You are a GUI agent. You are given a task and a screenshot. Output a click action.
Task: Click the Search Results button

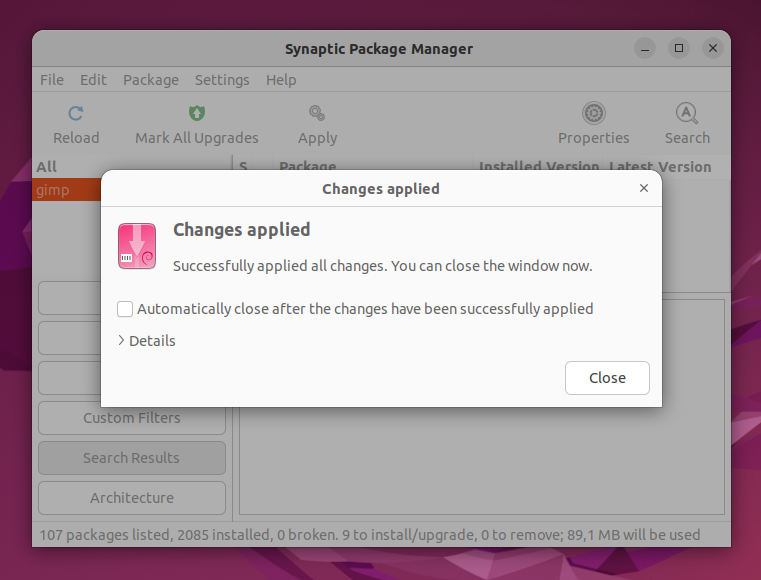click(132, 458)
